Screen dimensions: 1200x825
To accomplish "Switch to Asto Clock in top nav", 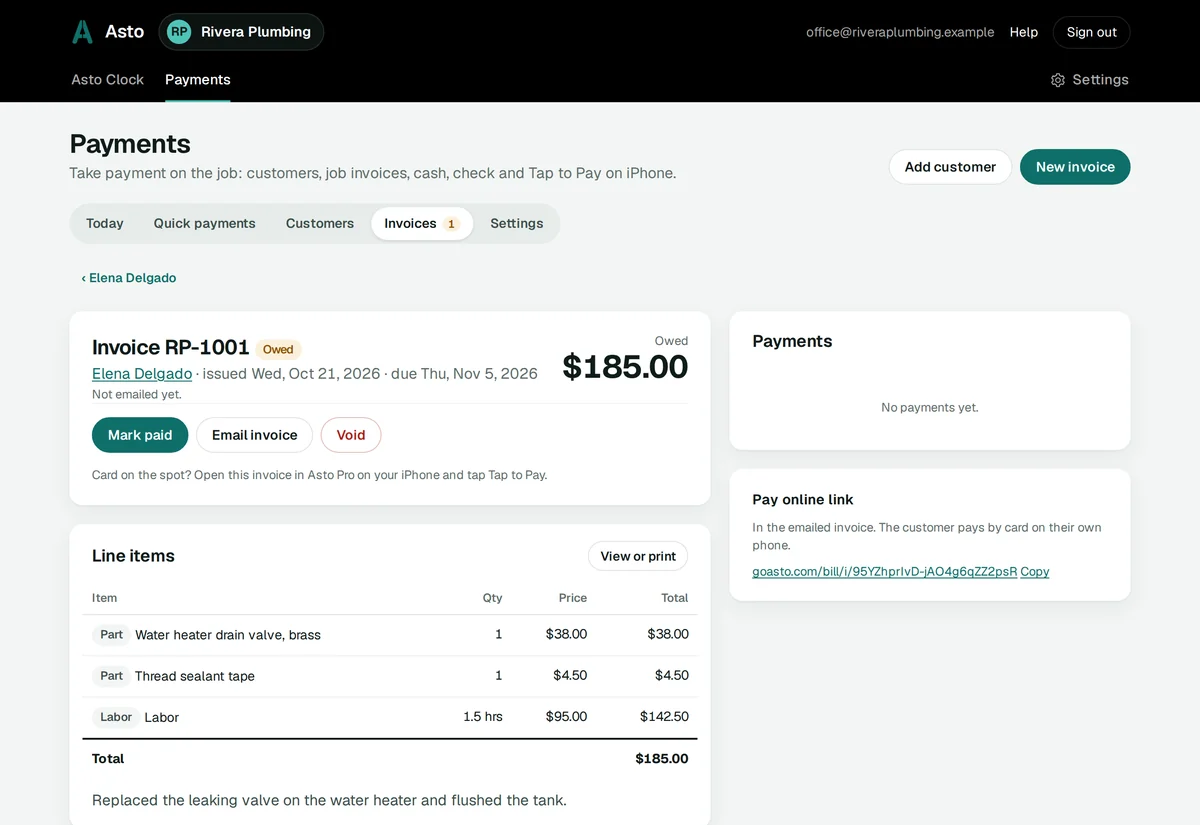I will (x=108, y=80).
